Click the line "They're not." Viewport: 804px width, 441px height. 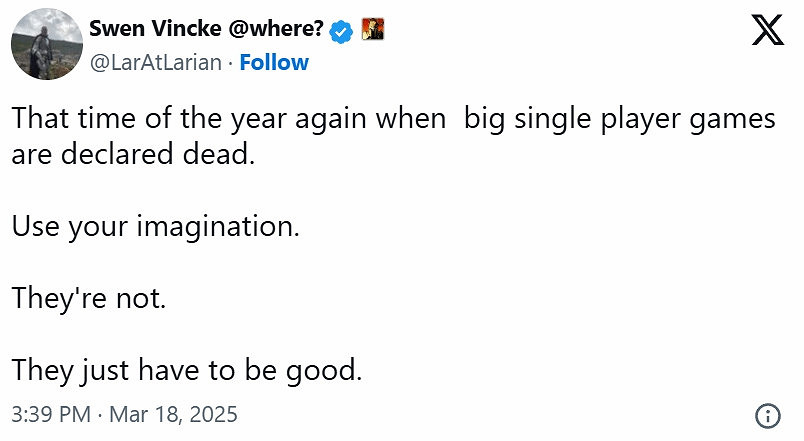(88, 298)
